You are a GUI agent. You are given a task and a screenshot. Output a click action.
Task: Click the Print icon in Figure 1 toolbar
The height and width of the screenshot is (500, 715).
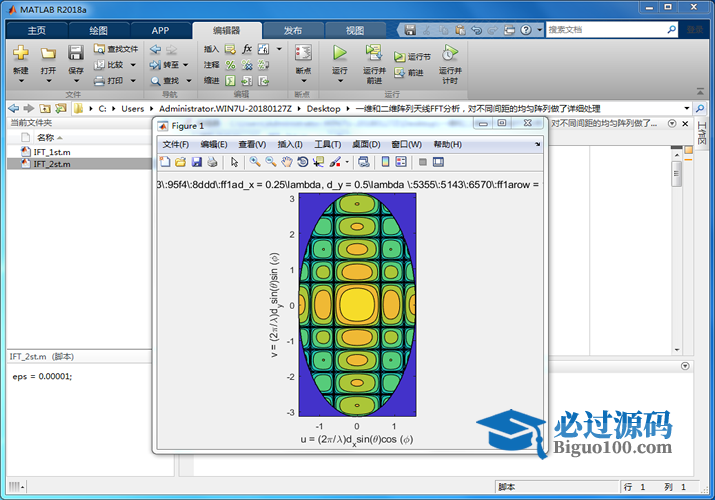point(212,162)
